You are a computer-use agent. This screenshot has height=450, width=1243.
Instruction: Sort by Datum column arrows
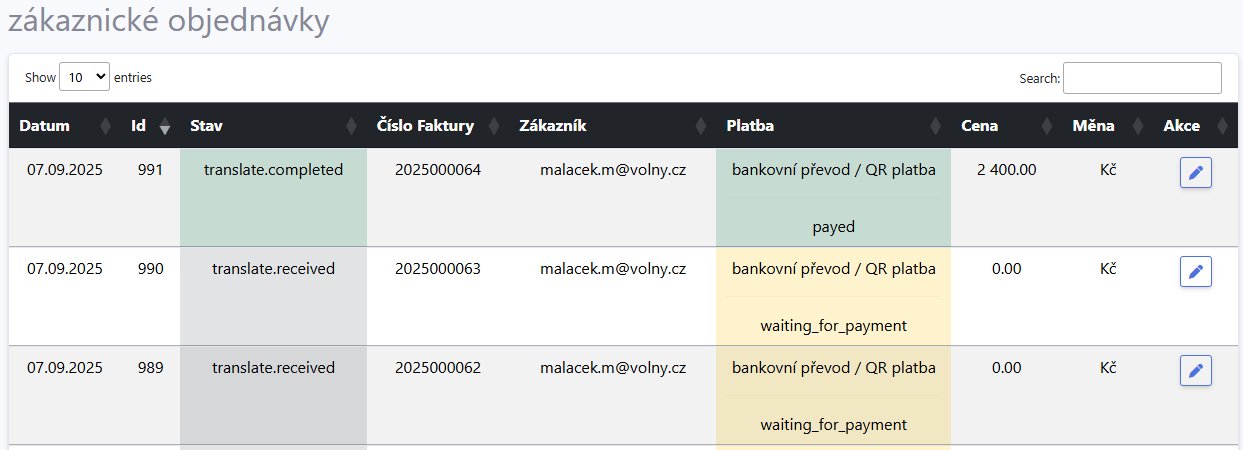[x=105, y=126]
